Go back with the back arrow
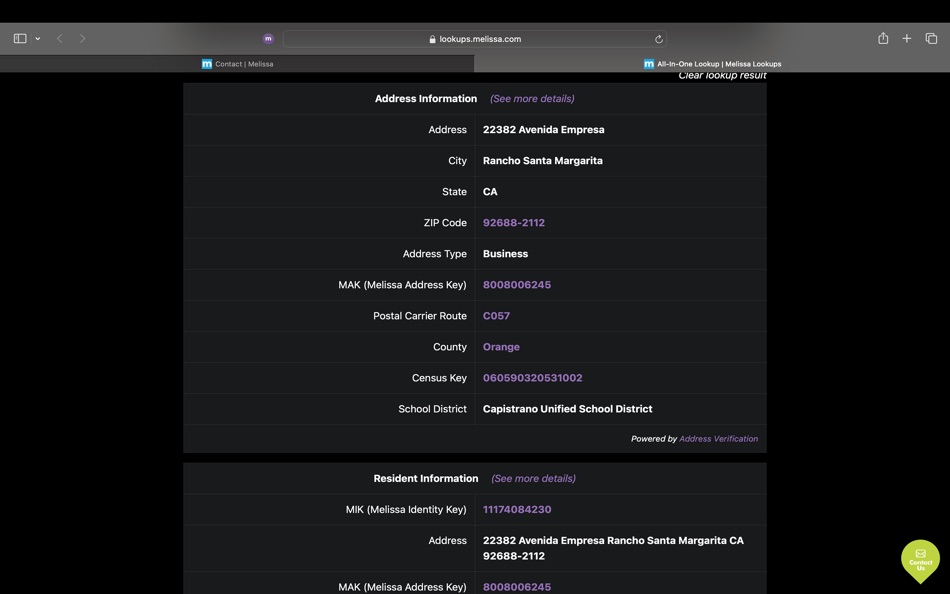This screenshot has height=594, width=950. click(x=59, y=38)
